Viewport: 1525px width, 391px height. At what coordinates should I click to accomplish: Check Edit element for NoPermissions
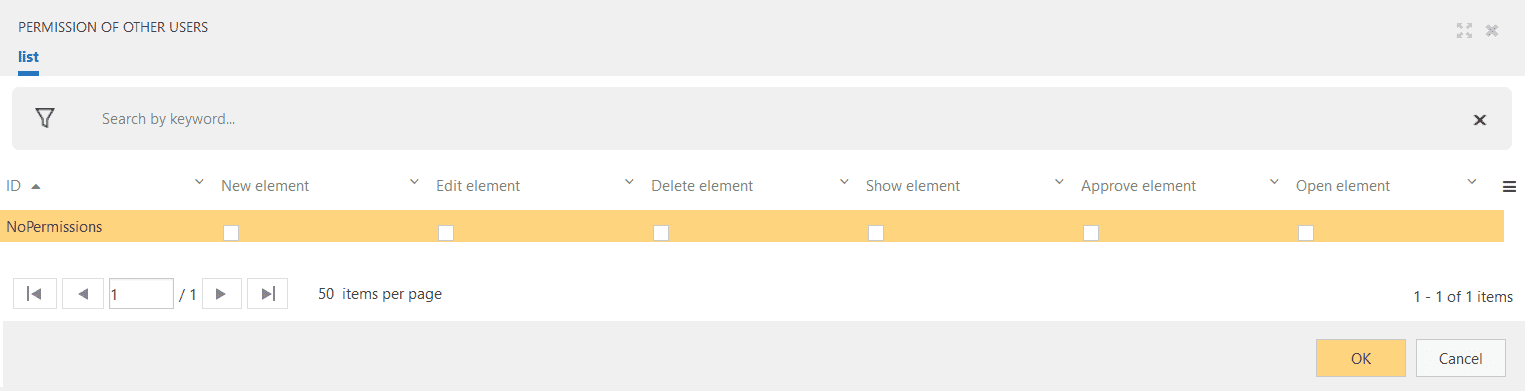coord(446,233)
